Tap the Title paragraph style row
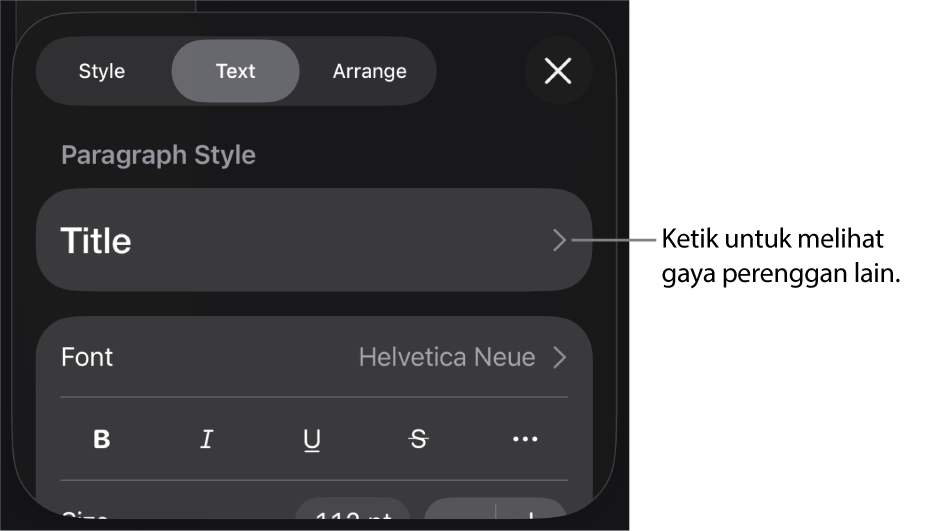945x531 pixels. pos(314,240)
